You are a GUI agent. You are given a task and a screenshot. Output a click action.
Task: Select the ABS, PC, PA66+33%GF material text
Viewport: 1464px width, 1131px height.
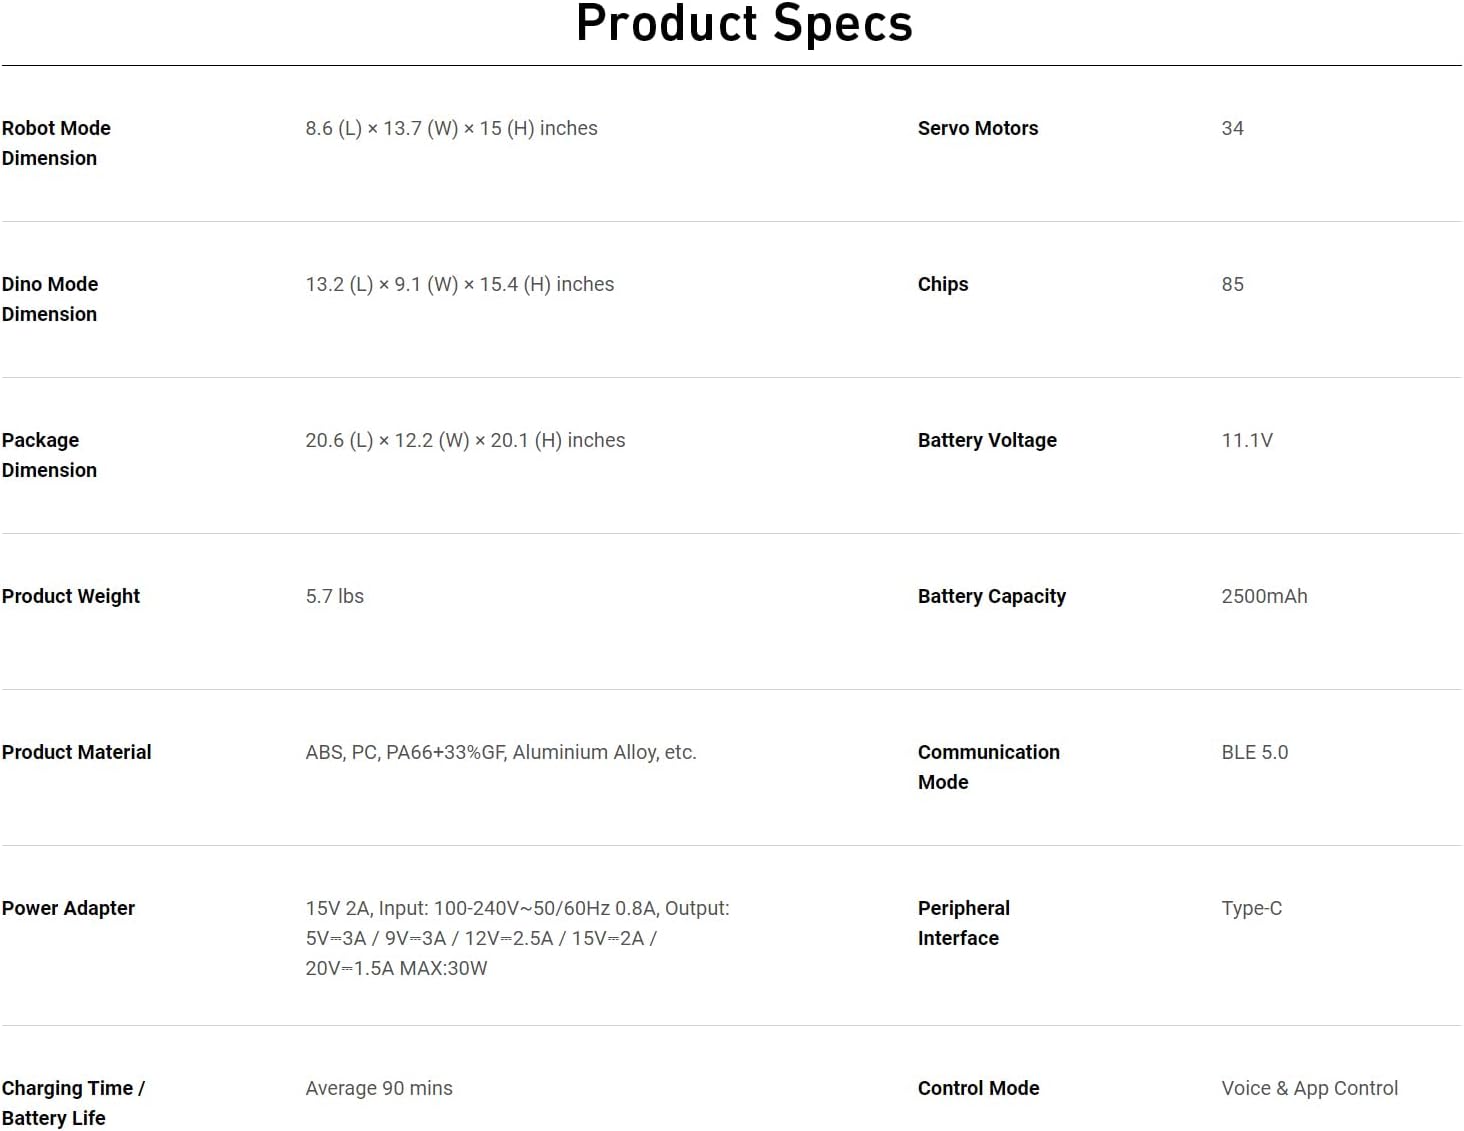[500, 752]
